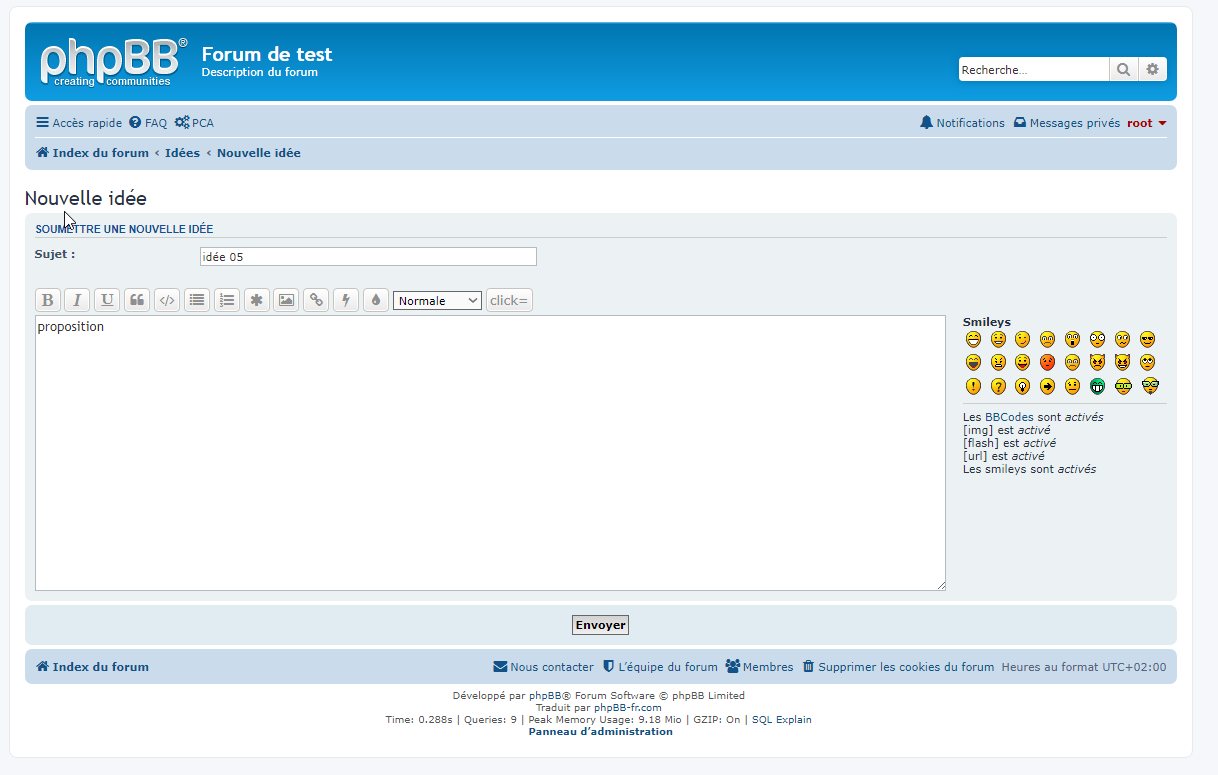
Task: Open the font colour picker droplet icon
Action: 376,300
